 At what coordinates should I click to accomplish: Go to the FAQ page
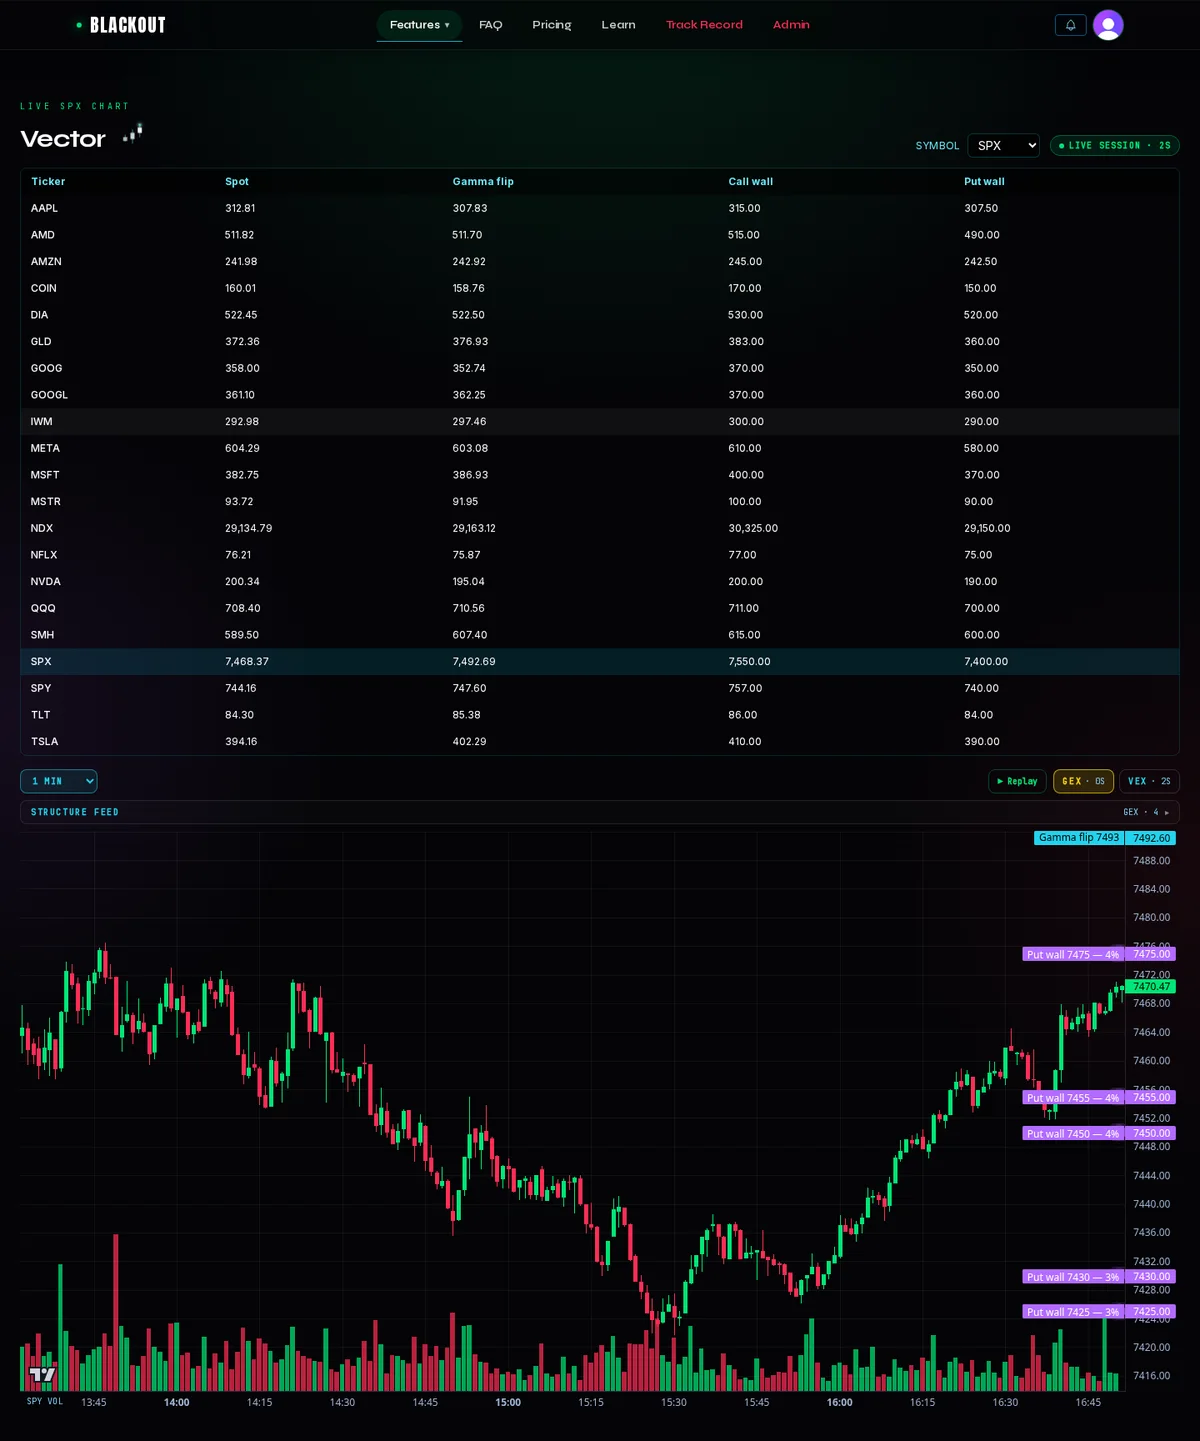click(x=491, y=25)
